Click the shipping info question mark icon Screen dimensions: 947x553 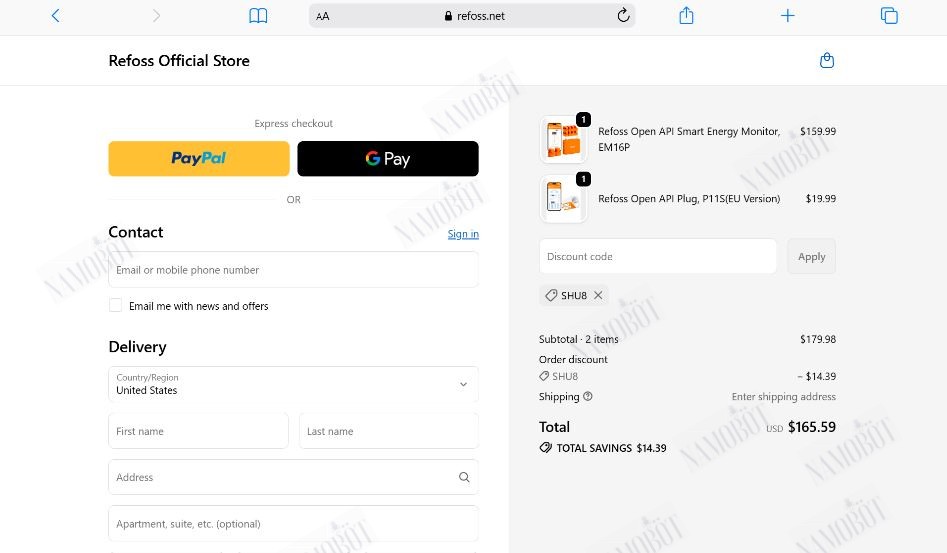click(588, 397)
